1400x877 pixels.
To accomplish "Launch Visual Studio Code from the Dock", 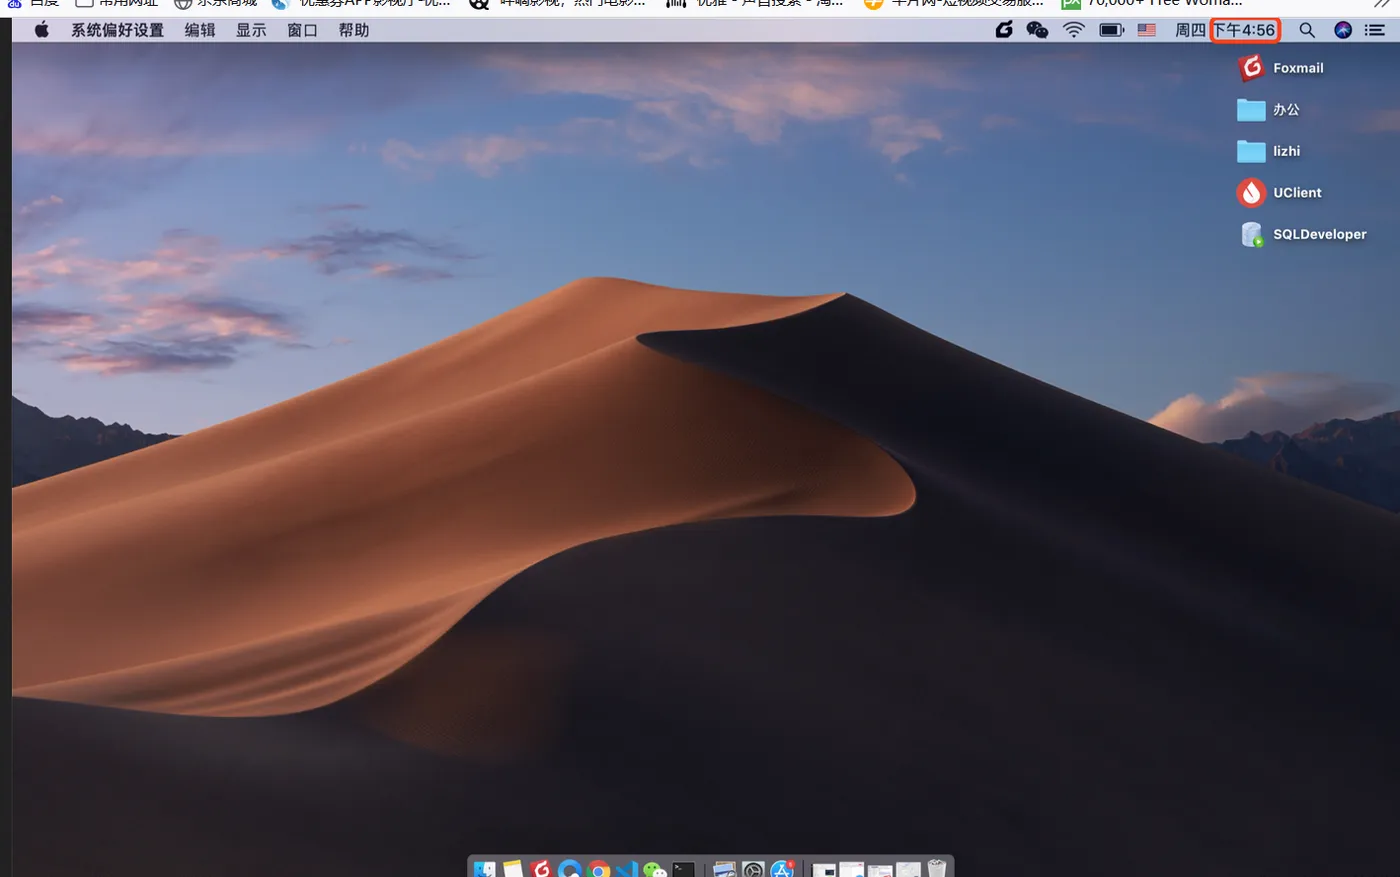I will tap(627, 869).
